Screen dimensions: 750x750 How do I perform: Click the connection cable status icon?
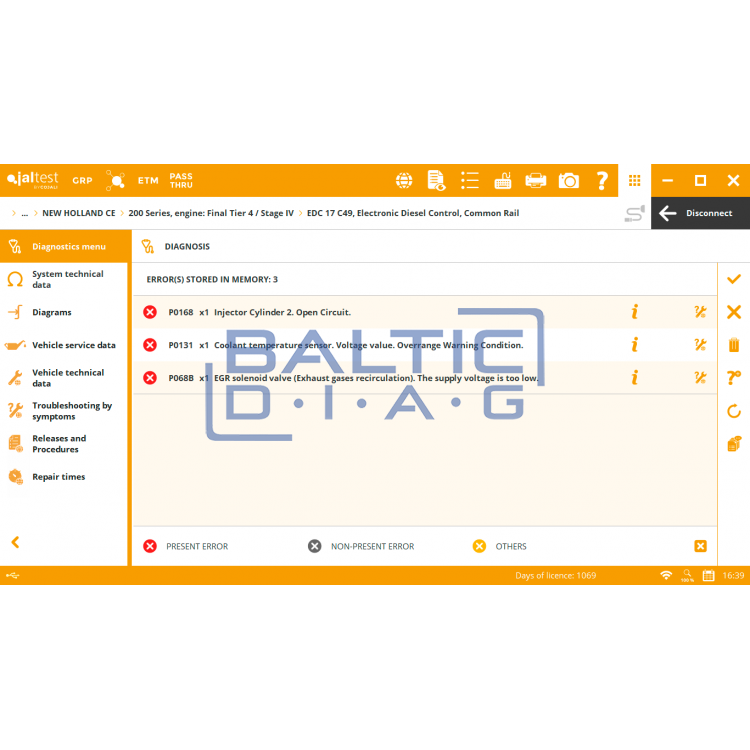[634, 213]
